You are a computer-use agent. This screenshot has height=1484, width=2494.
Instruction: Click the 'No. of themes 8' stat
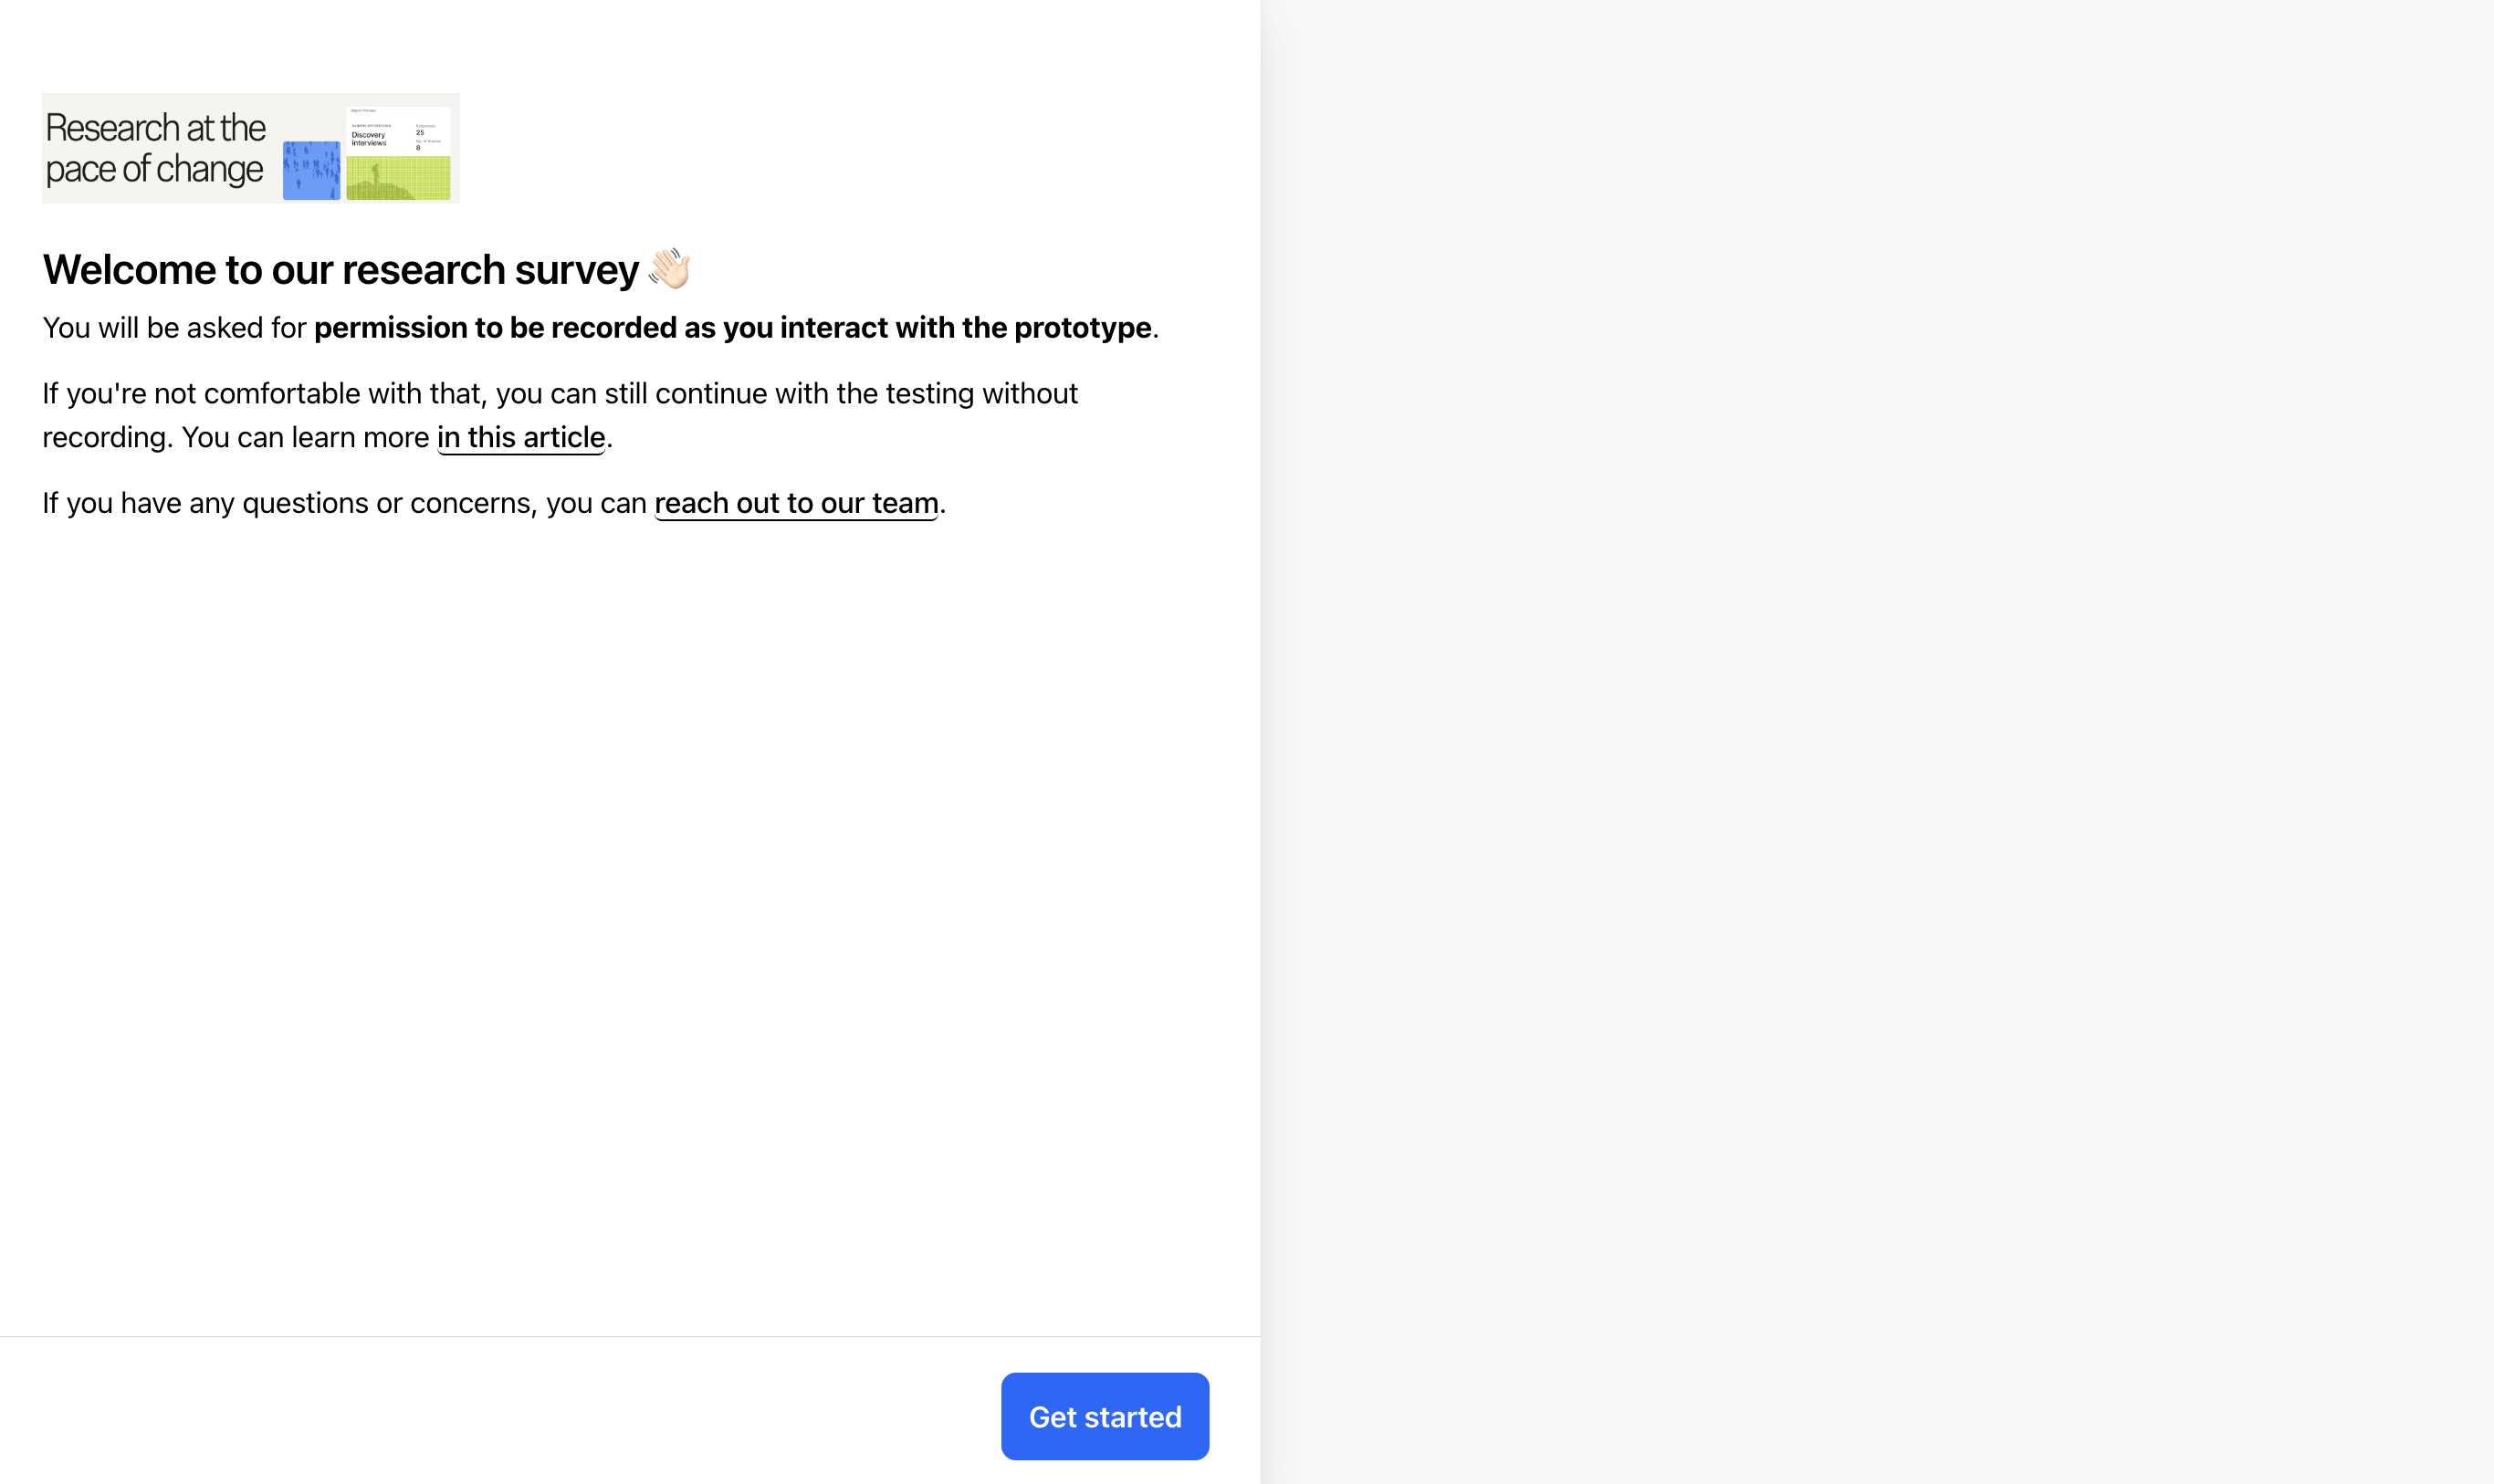(x=425, y=145)
